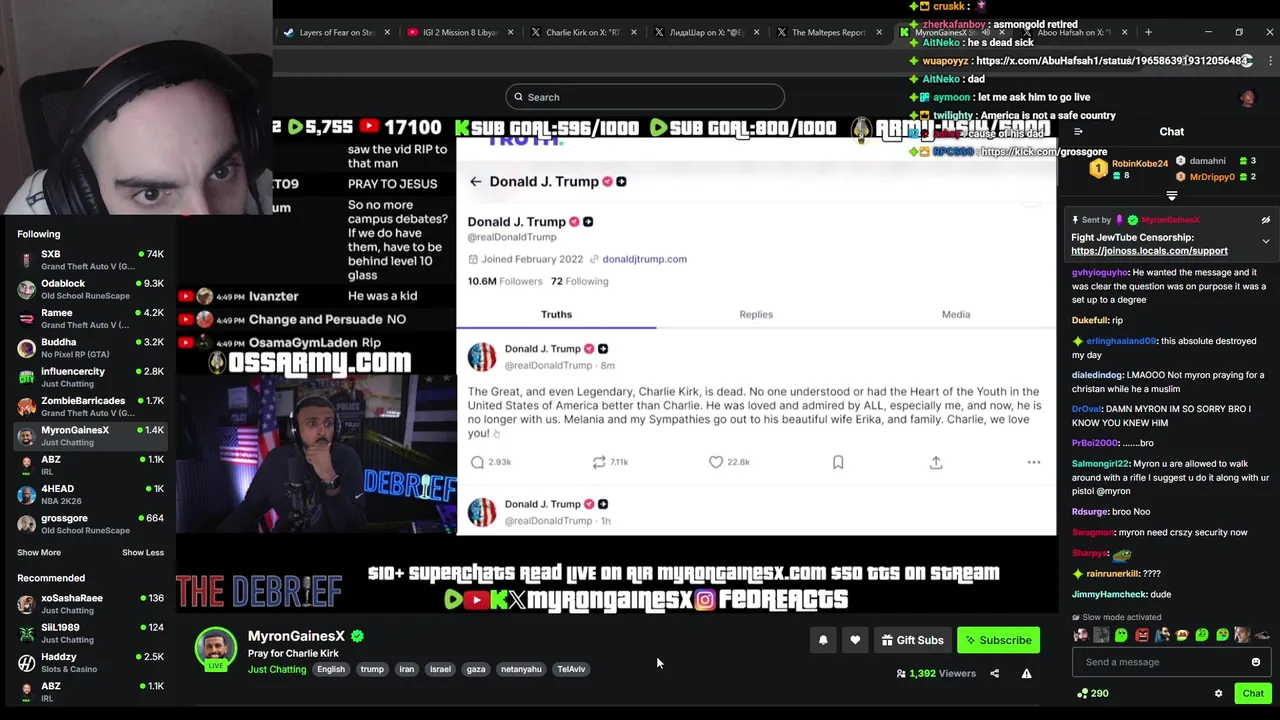1280x720 pixels.
Task: Select the gaza tag
Action: pyautogui.click(x=476, y=669)
